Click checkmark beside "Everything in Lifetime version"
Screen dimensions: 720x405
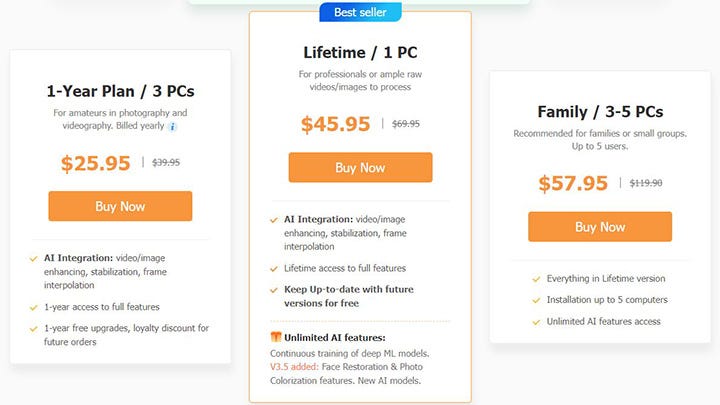click(x=535, y=279)
